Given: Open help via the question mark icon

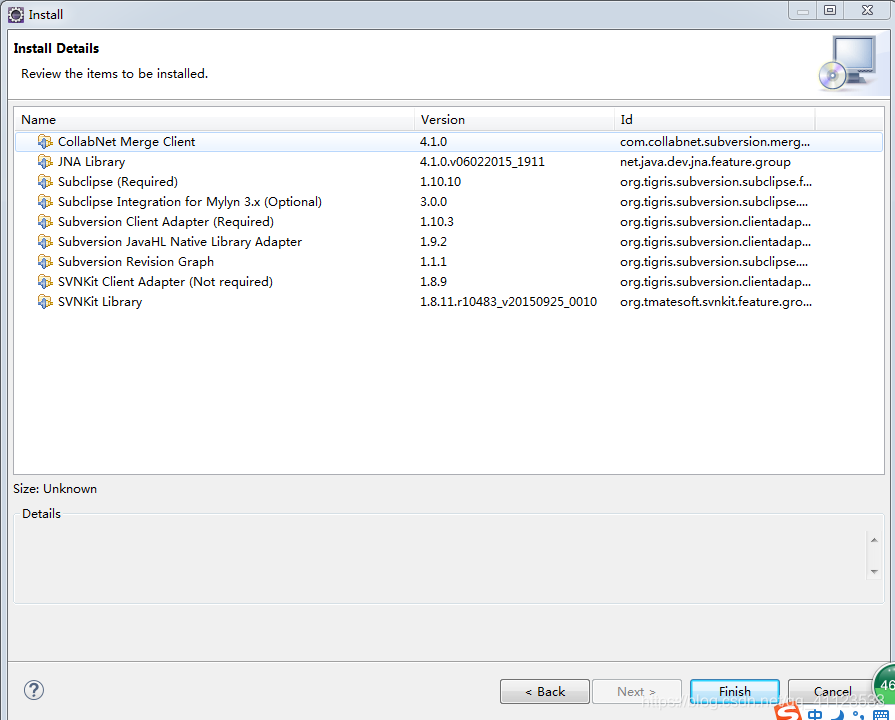Looking at the screenshot, I should click(x=34, y=690).
